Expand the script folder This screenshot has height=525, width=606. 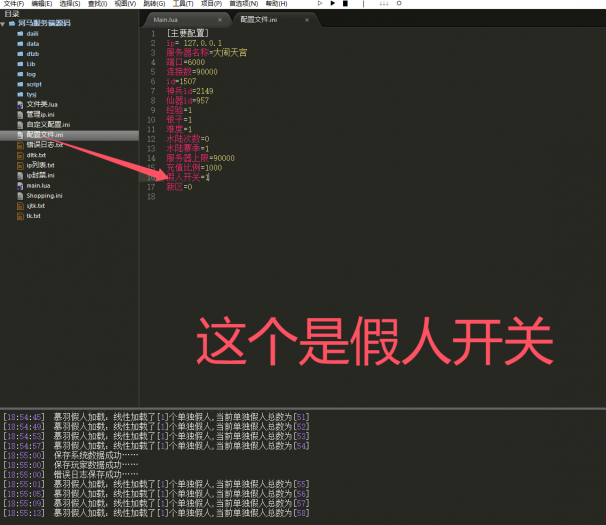33,84
